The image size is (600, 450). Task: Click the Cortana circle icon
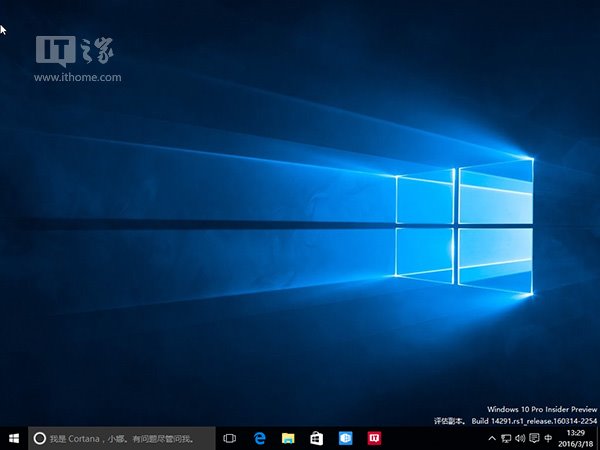[40, 438]
